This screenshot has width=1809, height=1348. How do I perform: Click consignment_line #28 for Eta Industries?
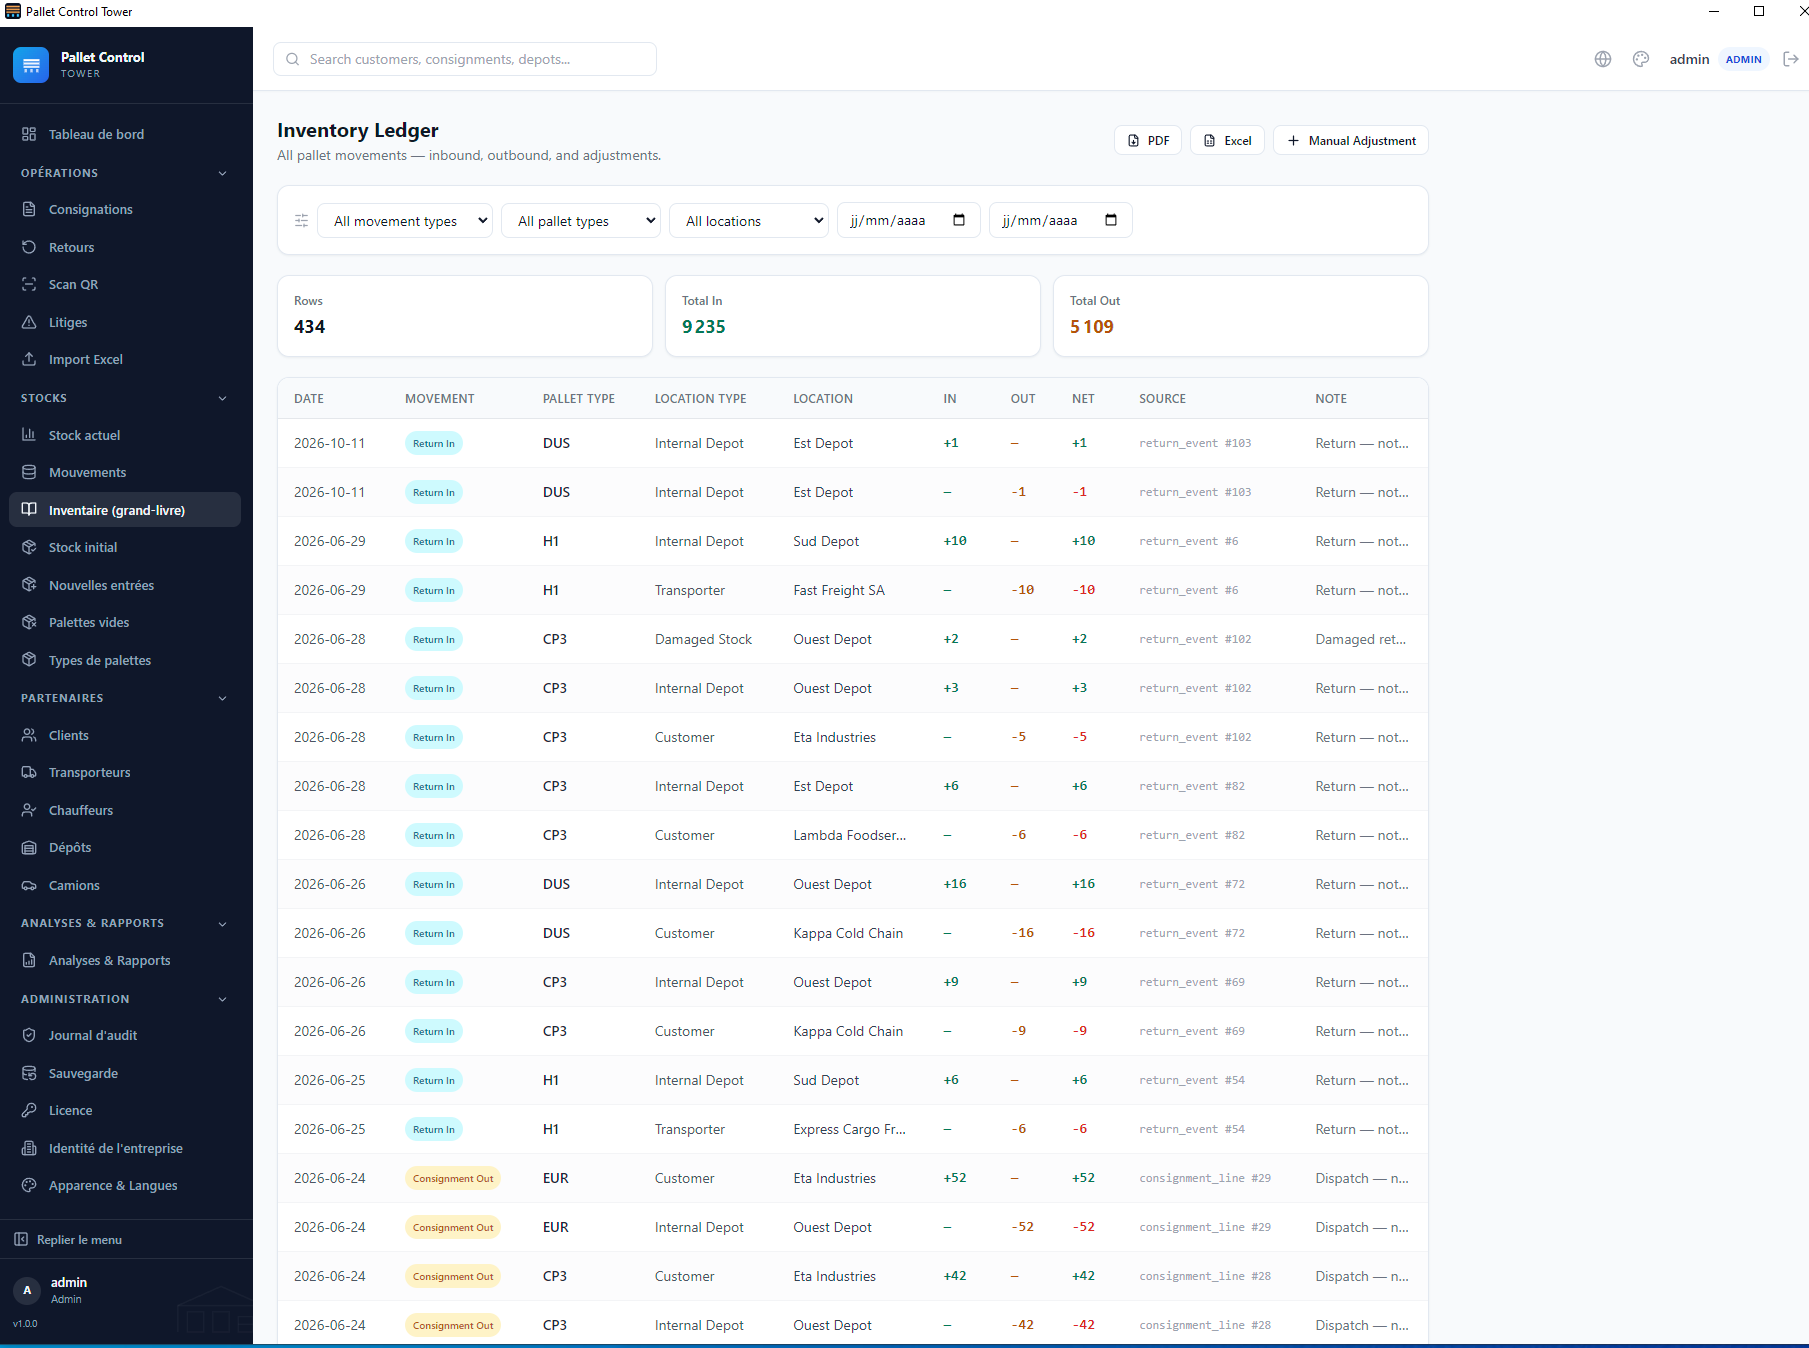(x=1205, y=1276)
